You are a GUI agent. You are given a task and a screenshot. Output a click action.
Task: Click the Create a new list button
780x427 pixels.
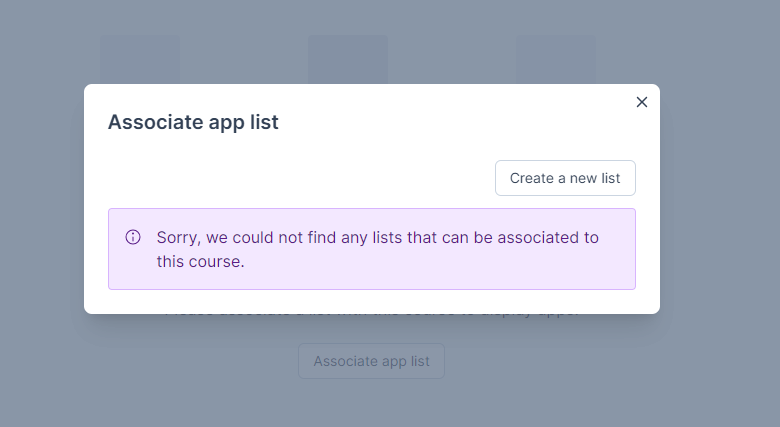coord(565,178)
